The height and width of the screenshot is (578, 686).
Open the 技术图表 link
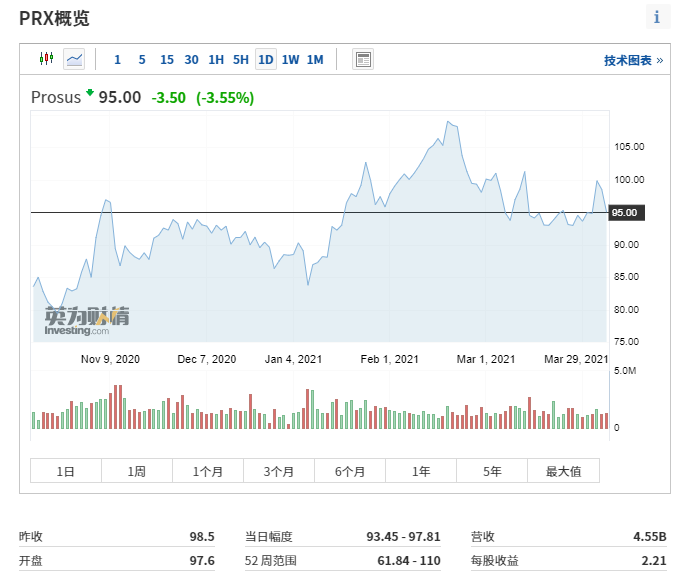pyautogui.click(x=633, y=61)
